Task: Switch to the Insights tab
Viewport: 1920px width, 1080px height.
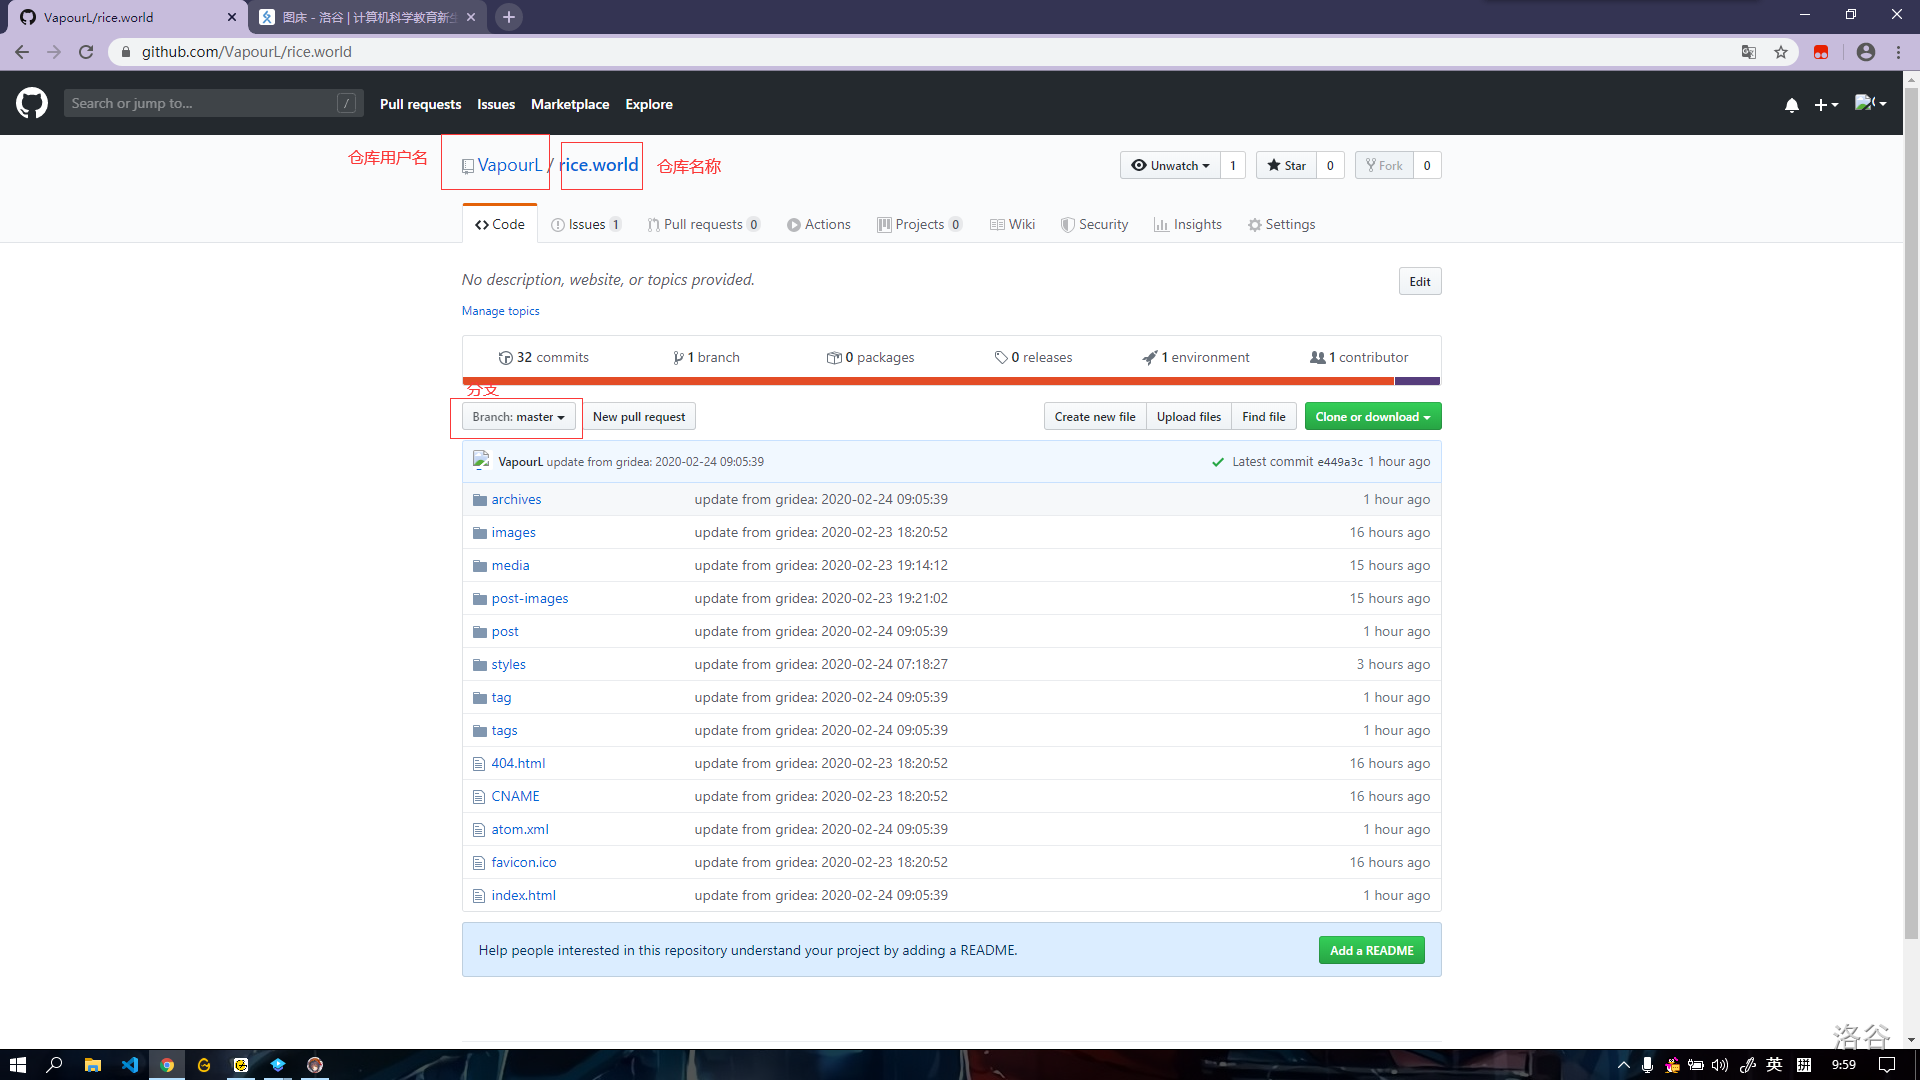Action: [x=1187, y=224]
